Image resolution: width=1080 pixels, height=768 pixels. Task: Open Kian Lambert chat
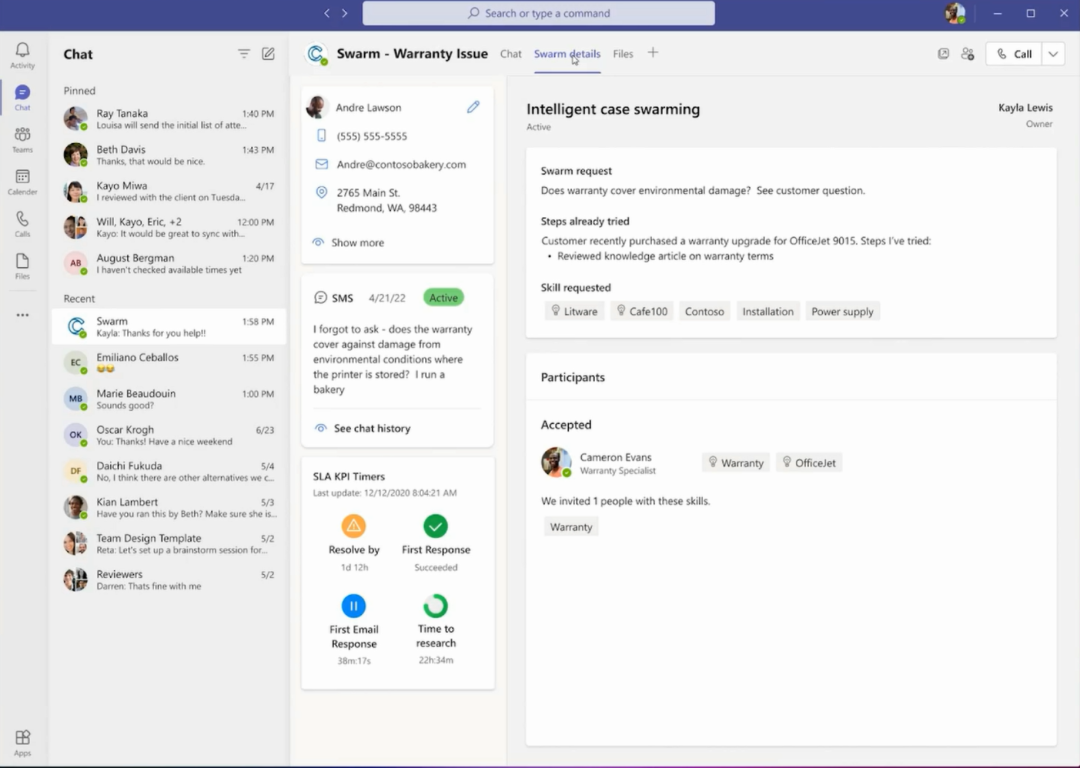point(169,508)
